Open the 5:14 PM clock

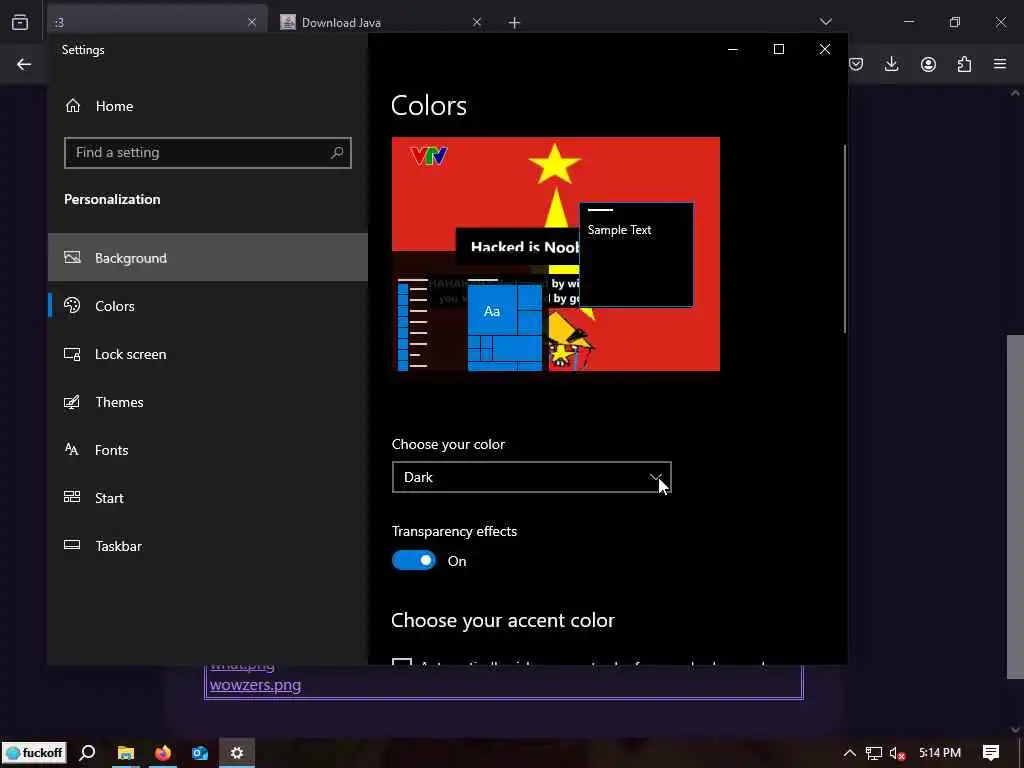tap(940, 753)
